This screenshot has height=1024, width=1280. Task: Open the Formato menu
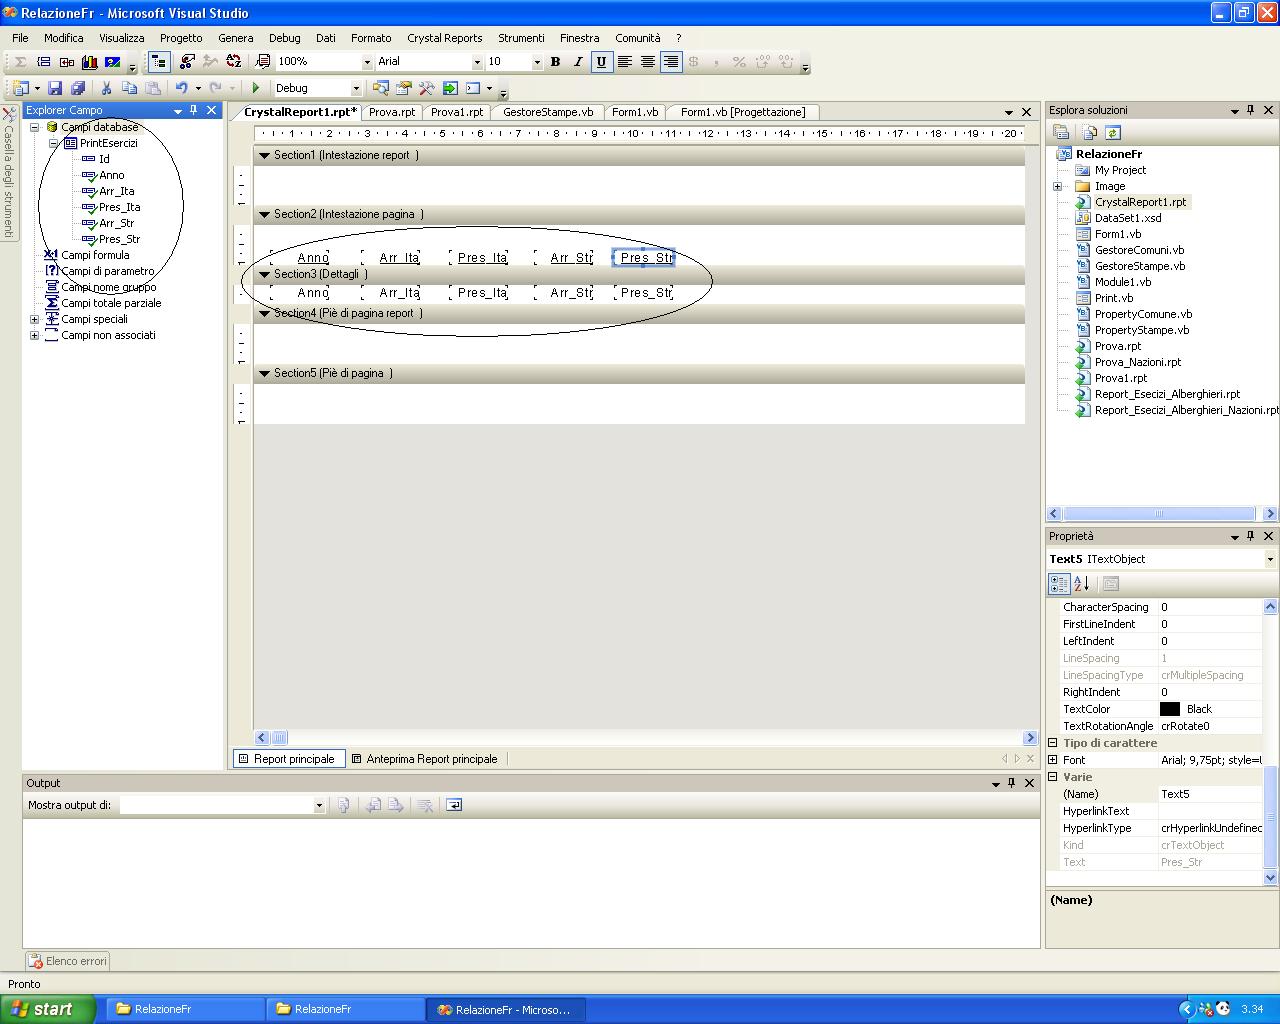371,38
